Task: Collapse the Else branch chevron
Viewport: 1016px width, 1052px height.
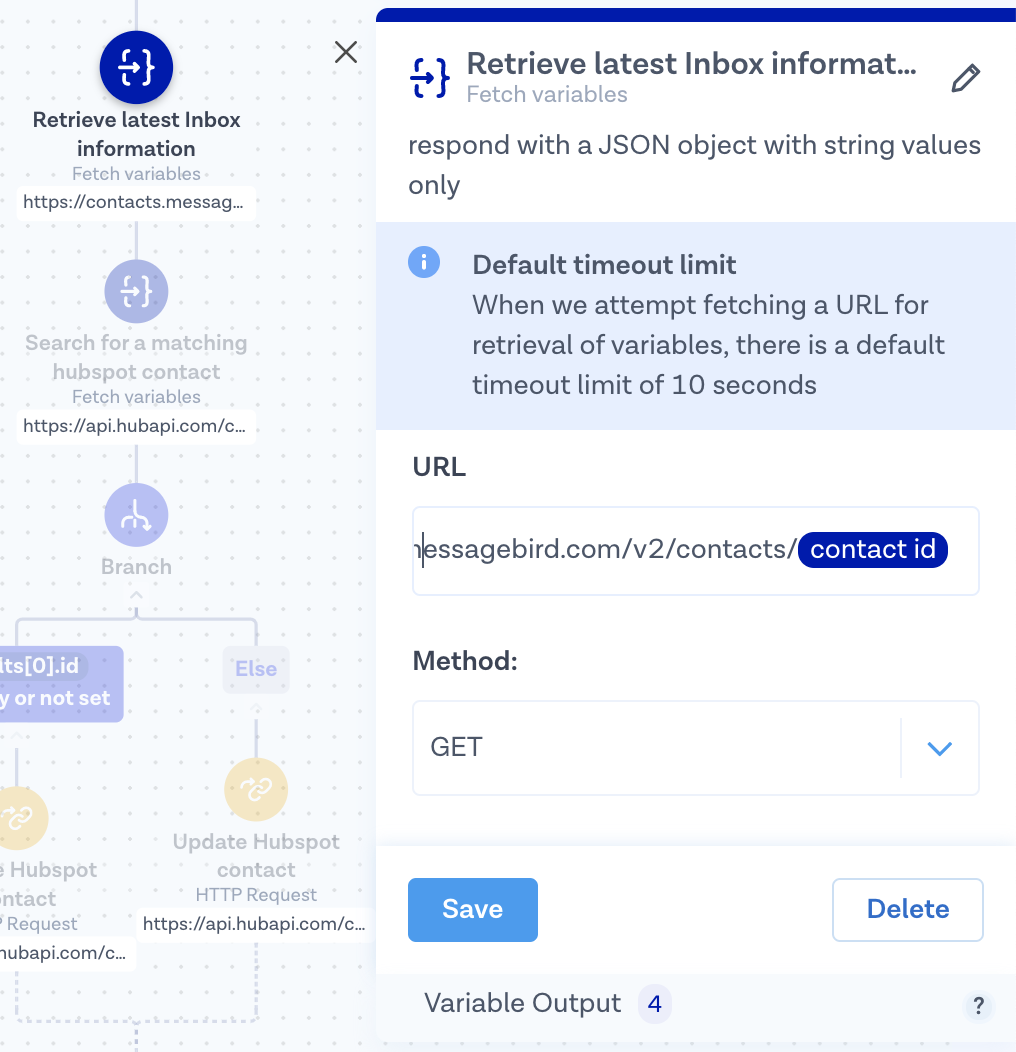Action: 256,709
